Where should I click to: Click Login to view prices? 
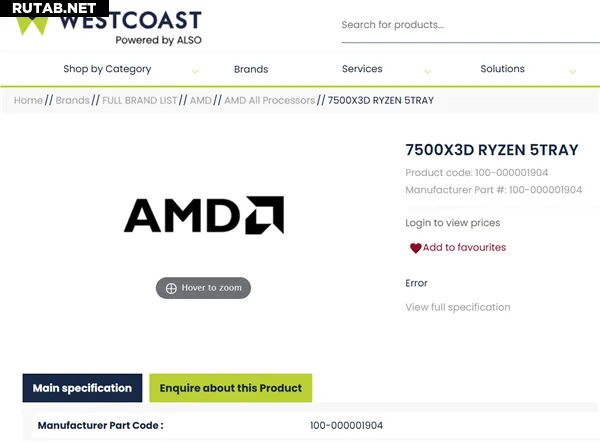pos(453,223)
